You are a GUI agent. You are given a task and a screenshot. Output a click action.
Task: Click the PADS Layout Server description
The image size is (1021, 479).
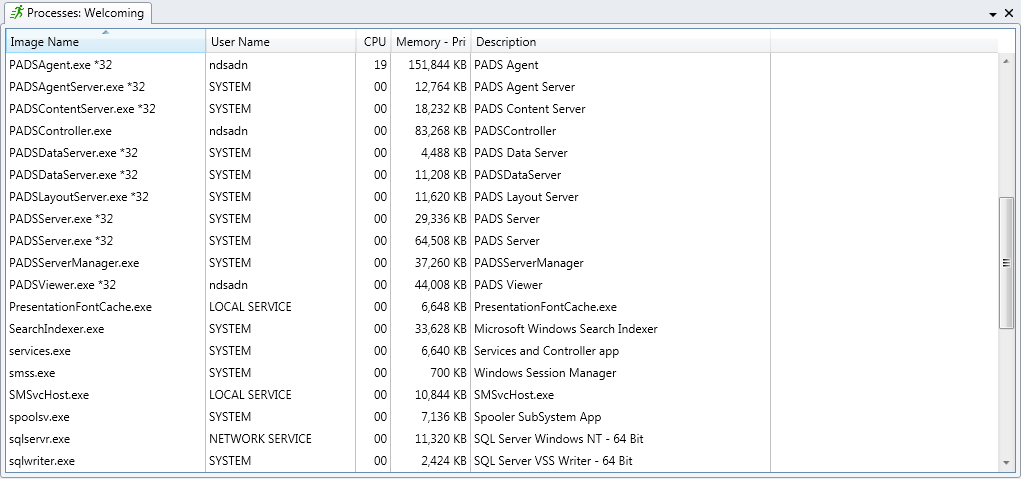(x=526, y=197)
